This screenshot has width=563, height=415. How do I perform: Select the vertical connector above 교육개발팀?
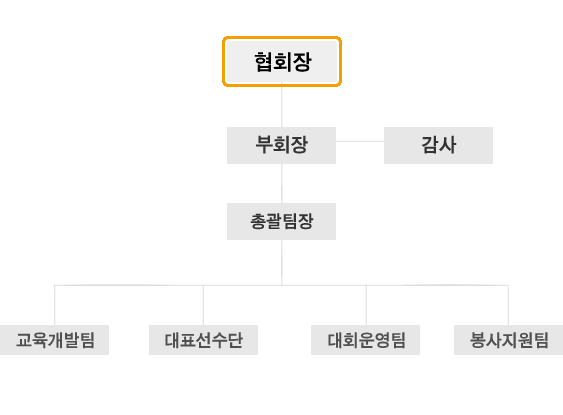tap(55, 305)
